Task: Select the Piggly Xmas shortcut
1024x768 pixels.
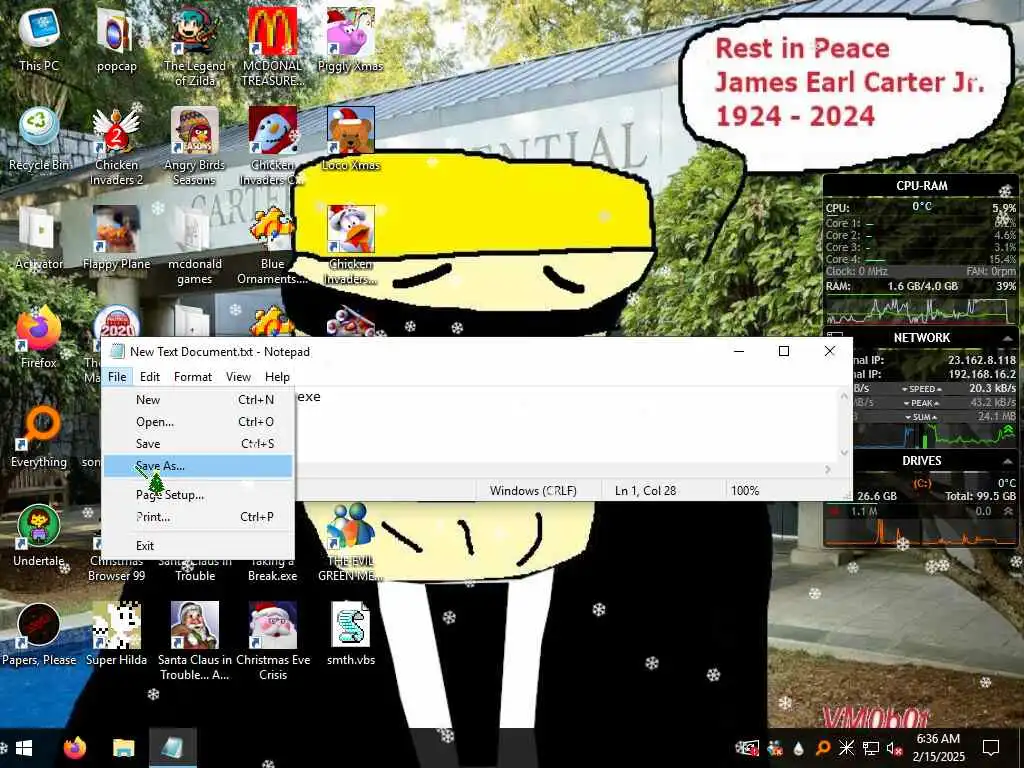Action: 351,39
